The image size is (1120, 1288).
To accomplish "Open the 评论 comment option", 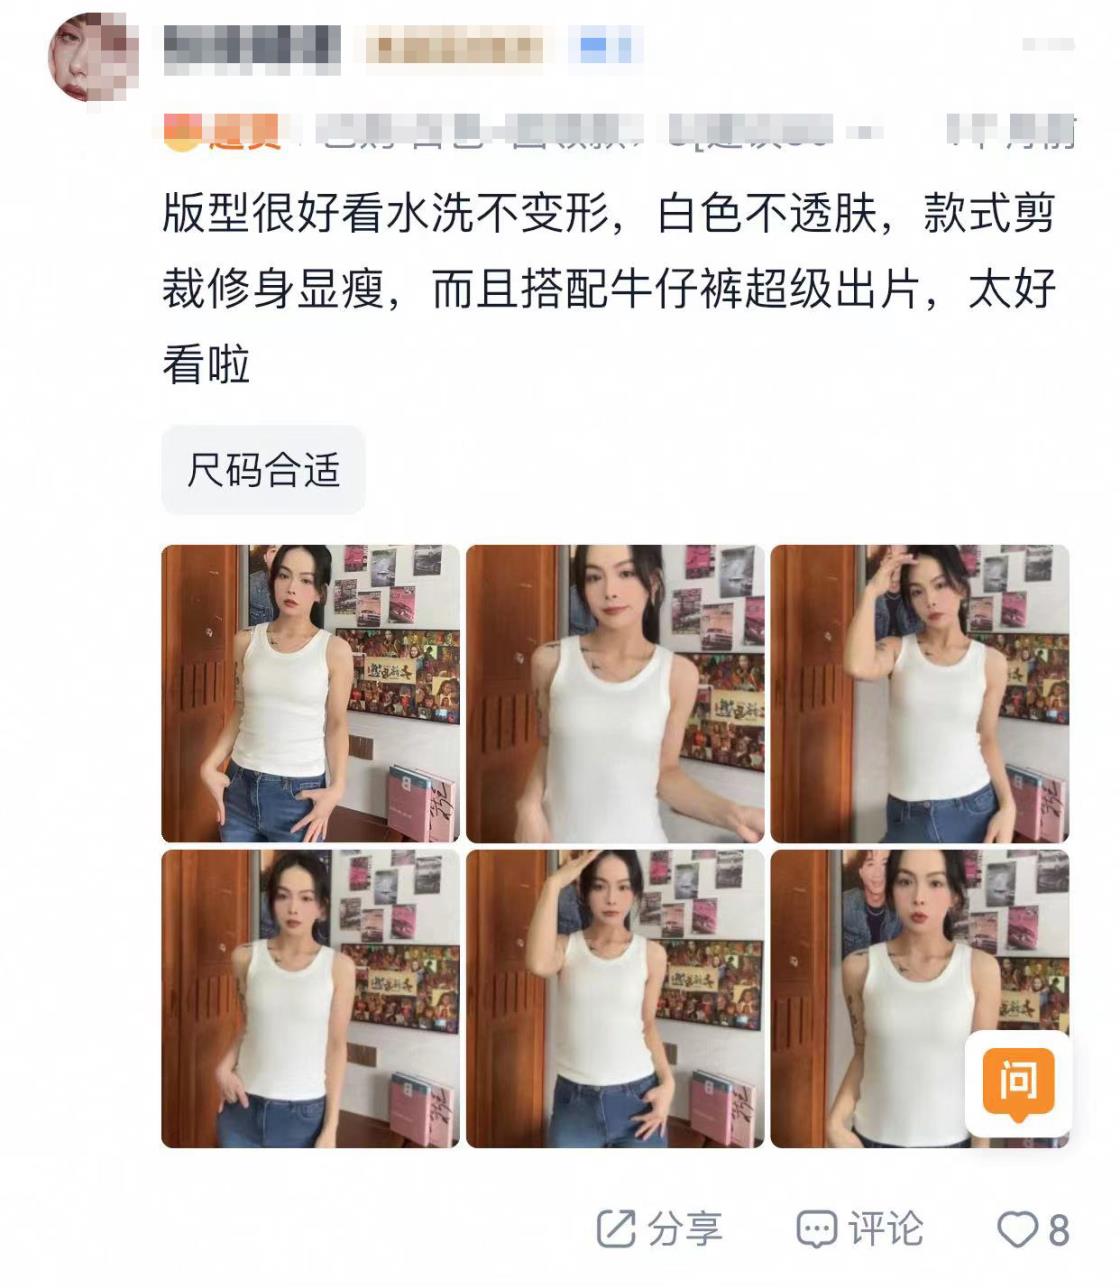I will [x=886, y=1229].
